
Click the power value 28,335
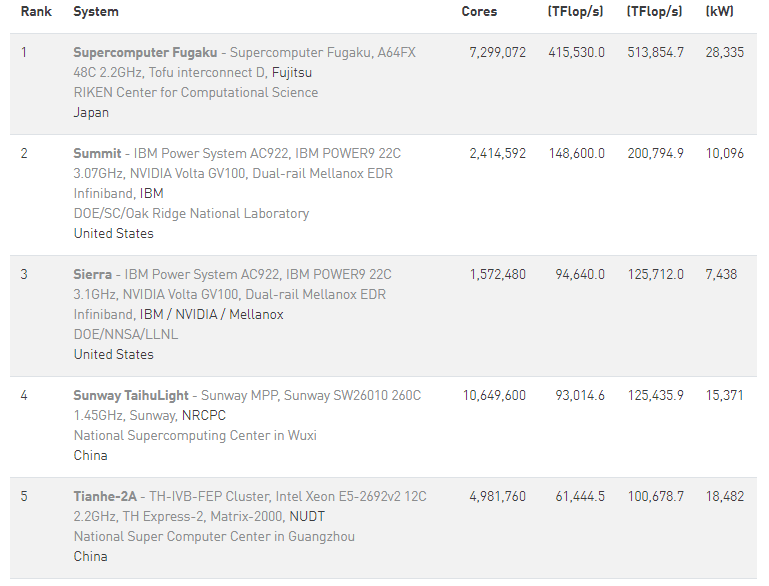coord(724,52)
